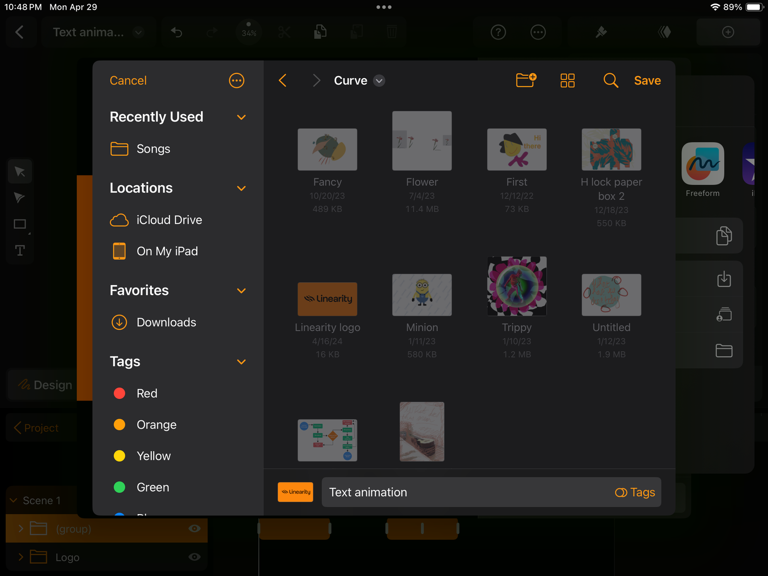Tap the multitasking three dots at top

pyautogui.click(x=384, y=7)
